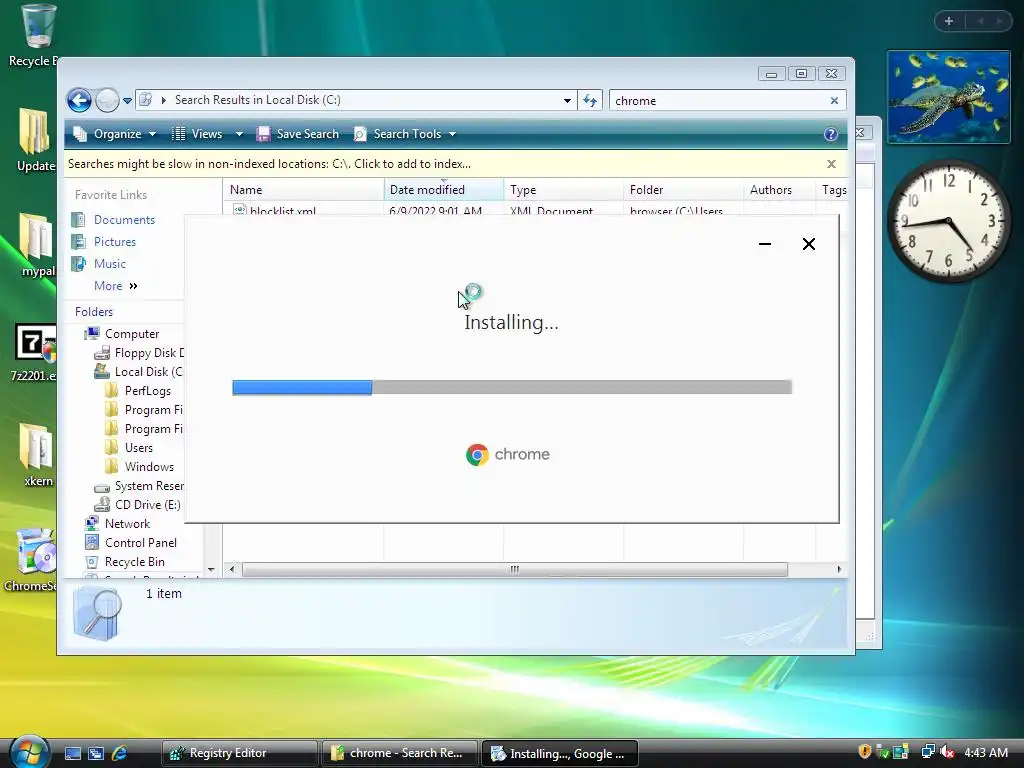Click Show Desktop quick launch icon
This screenshot has height=768, width=1024.
[72, 753]
